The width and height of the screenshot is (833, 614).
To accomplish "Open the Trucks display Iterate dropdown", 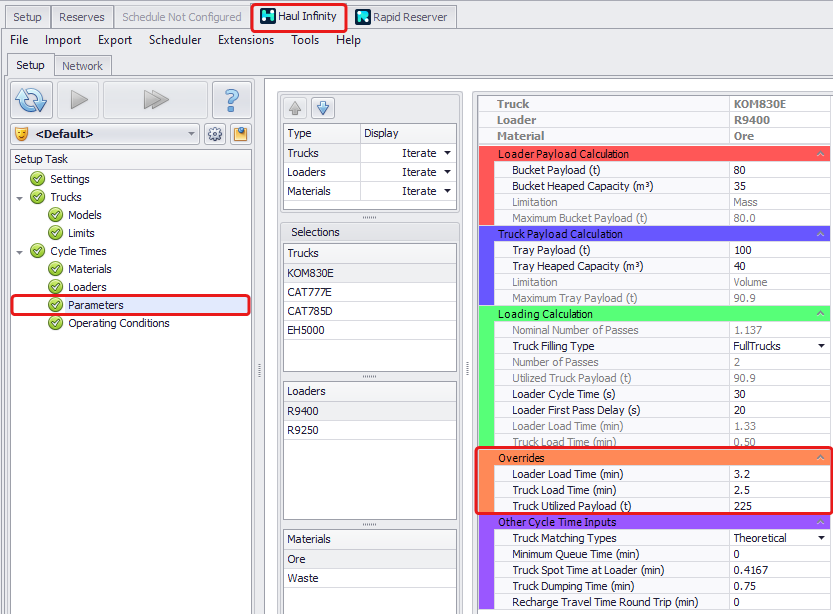I will point(447,153).
